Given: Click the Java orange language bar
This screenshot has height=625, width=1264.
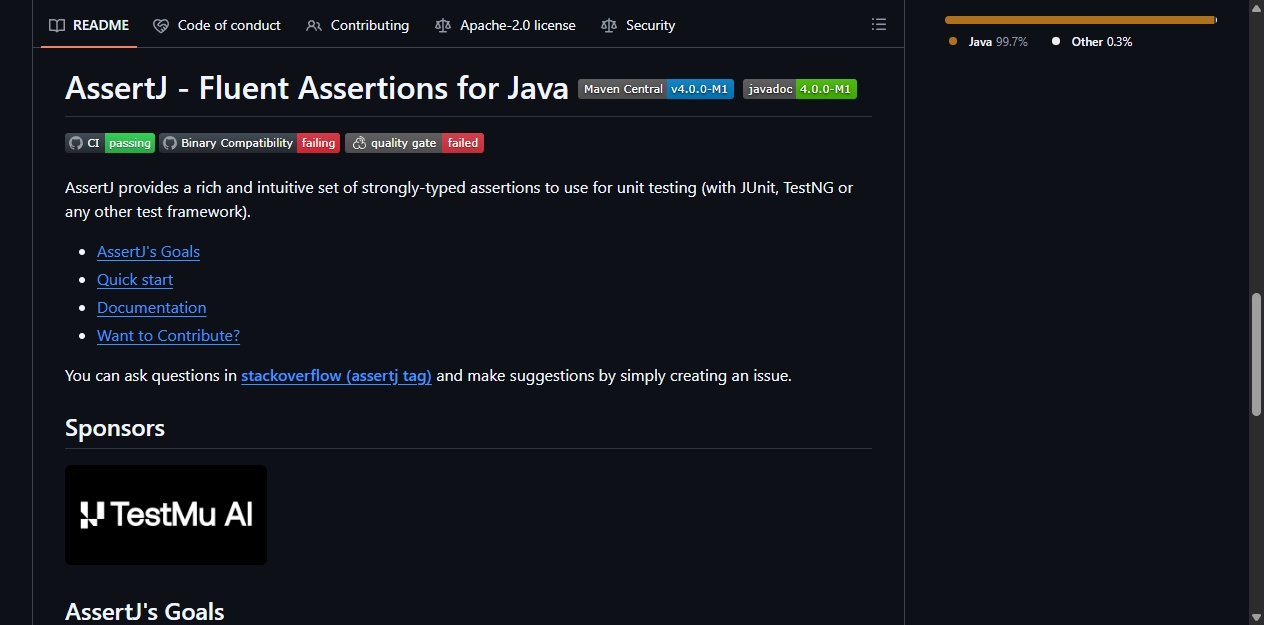Looking at the screenshot, I should click(x=1079, y=20).
